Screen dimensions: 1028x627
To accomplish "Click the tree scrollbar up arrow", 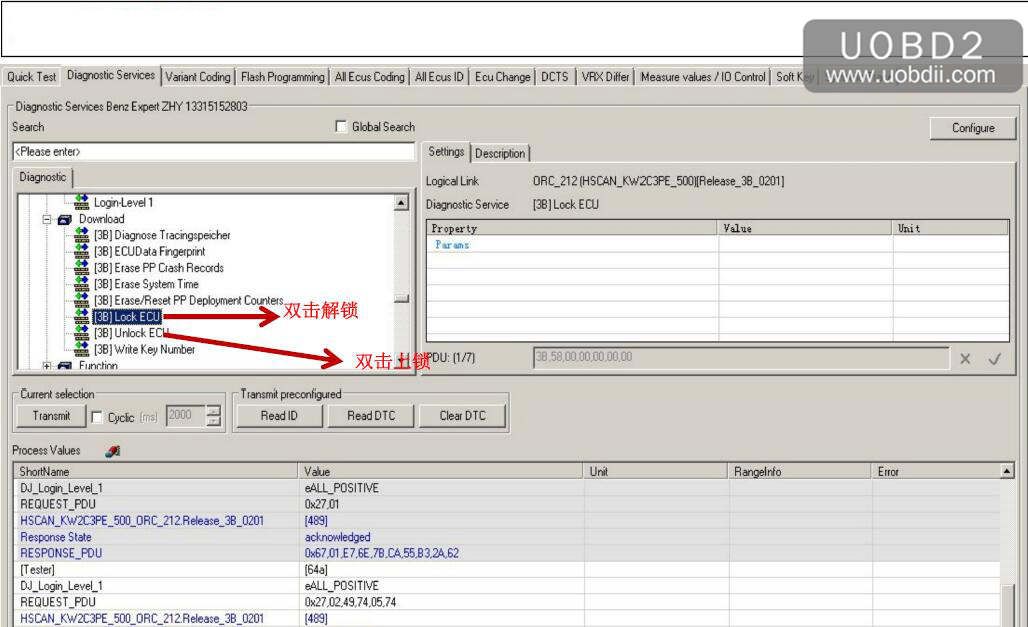I will (402, 203).
